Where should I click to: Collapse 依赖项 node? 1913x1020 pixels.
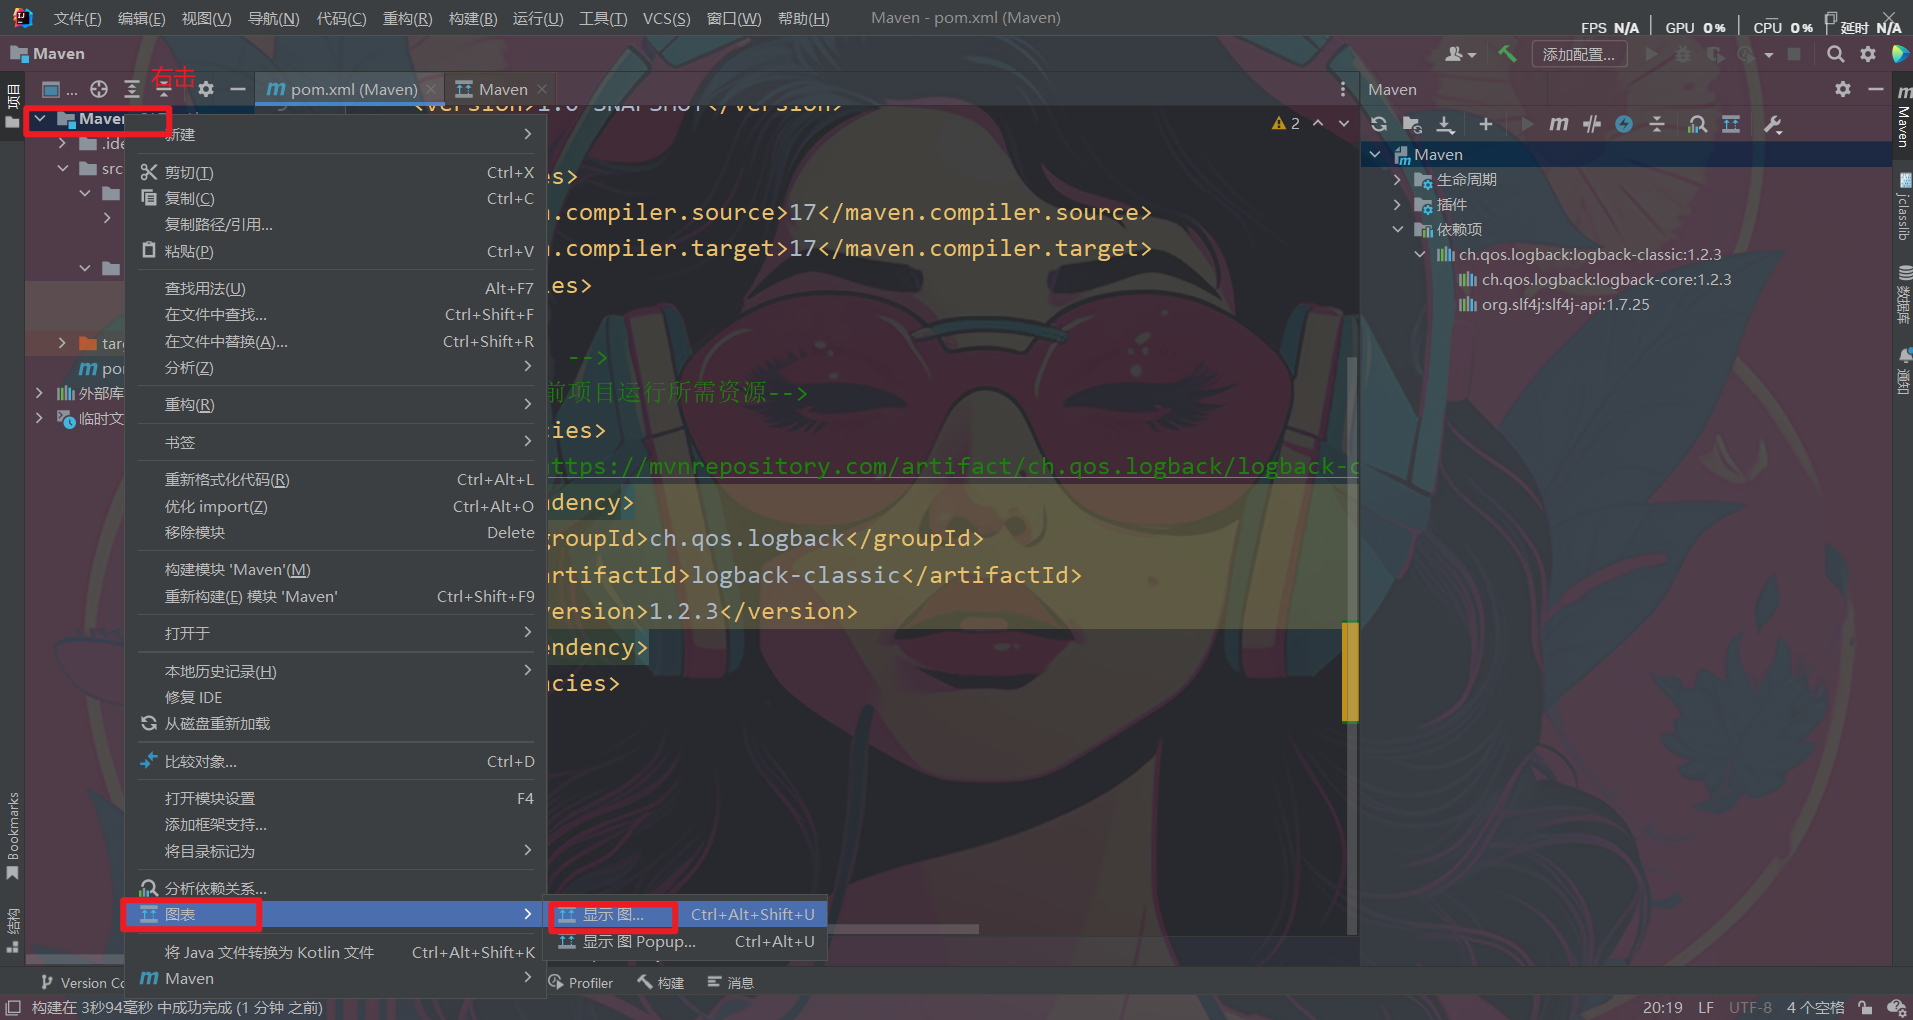click(1398, 229)
